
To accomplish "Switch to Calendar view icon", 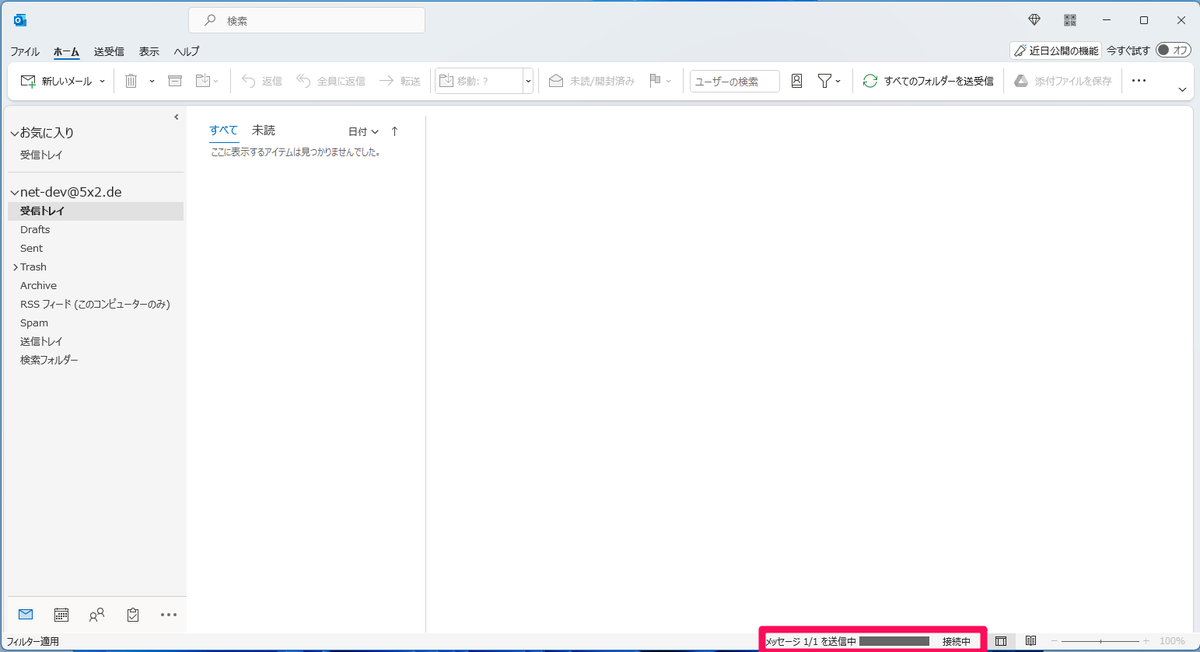I will [61, 614].
